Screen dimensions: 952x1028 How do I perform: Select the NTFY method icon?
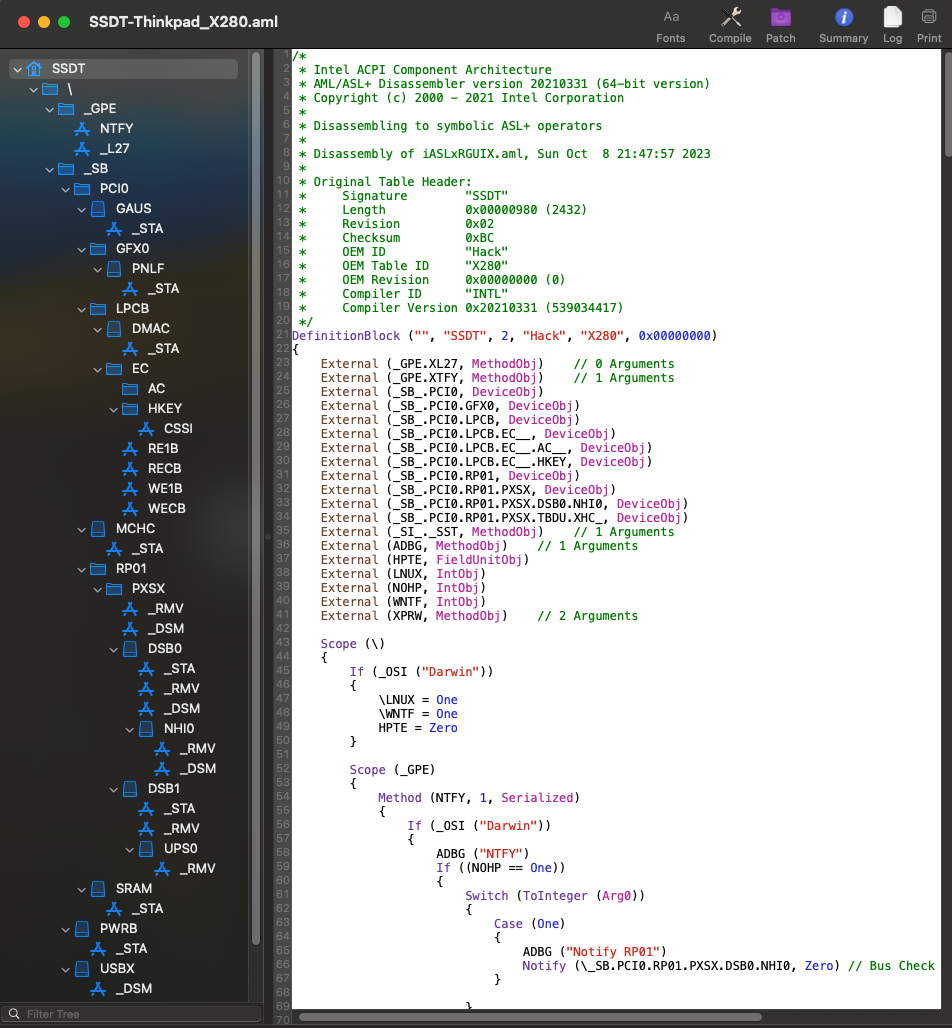click(82, 128)
